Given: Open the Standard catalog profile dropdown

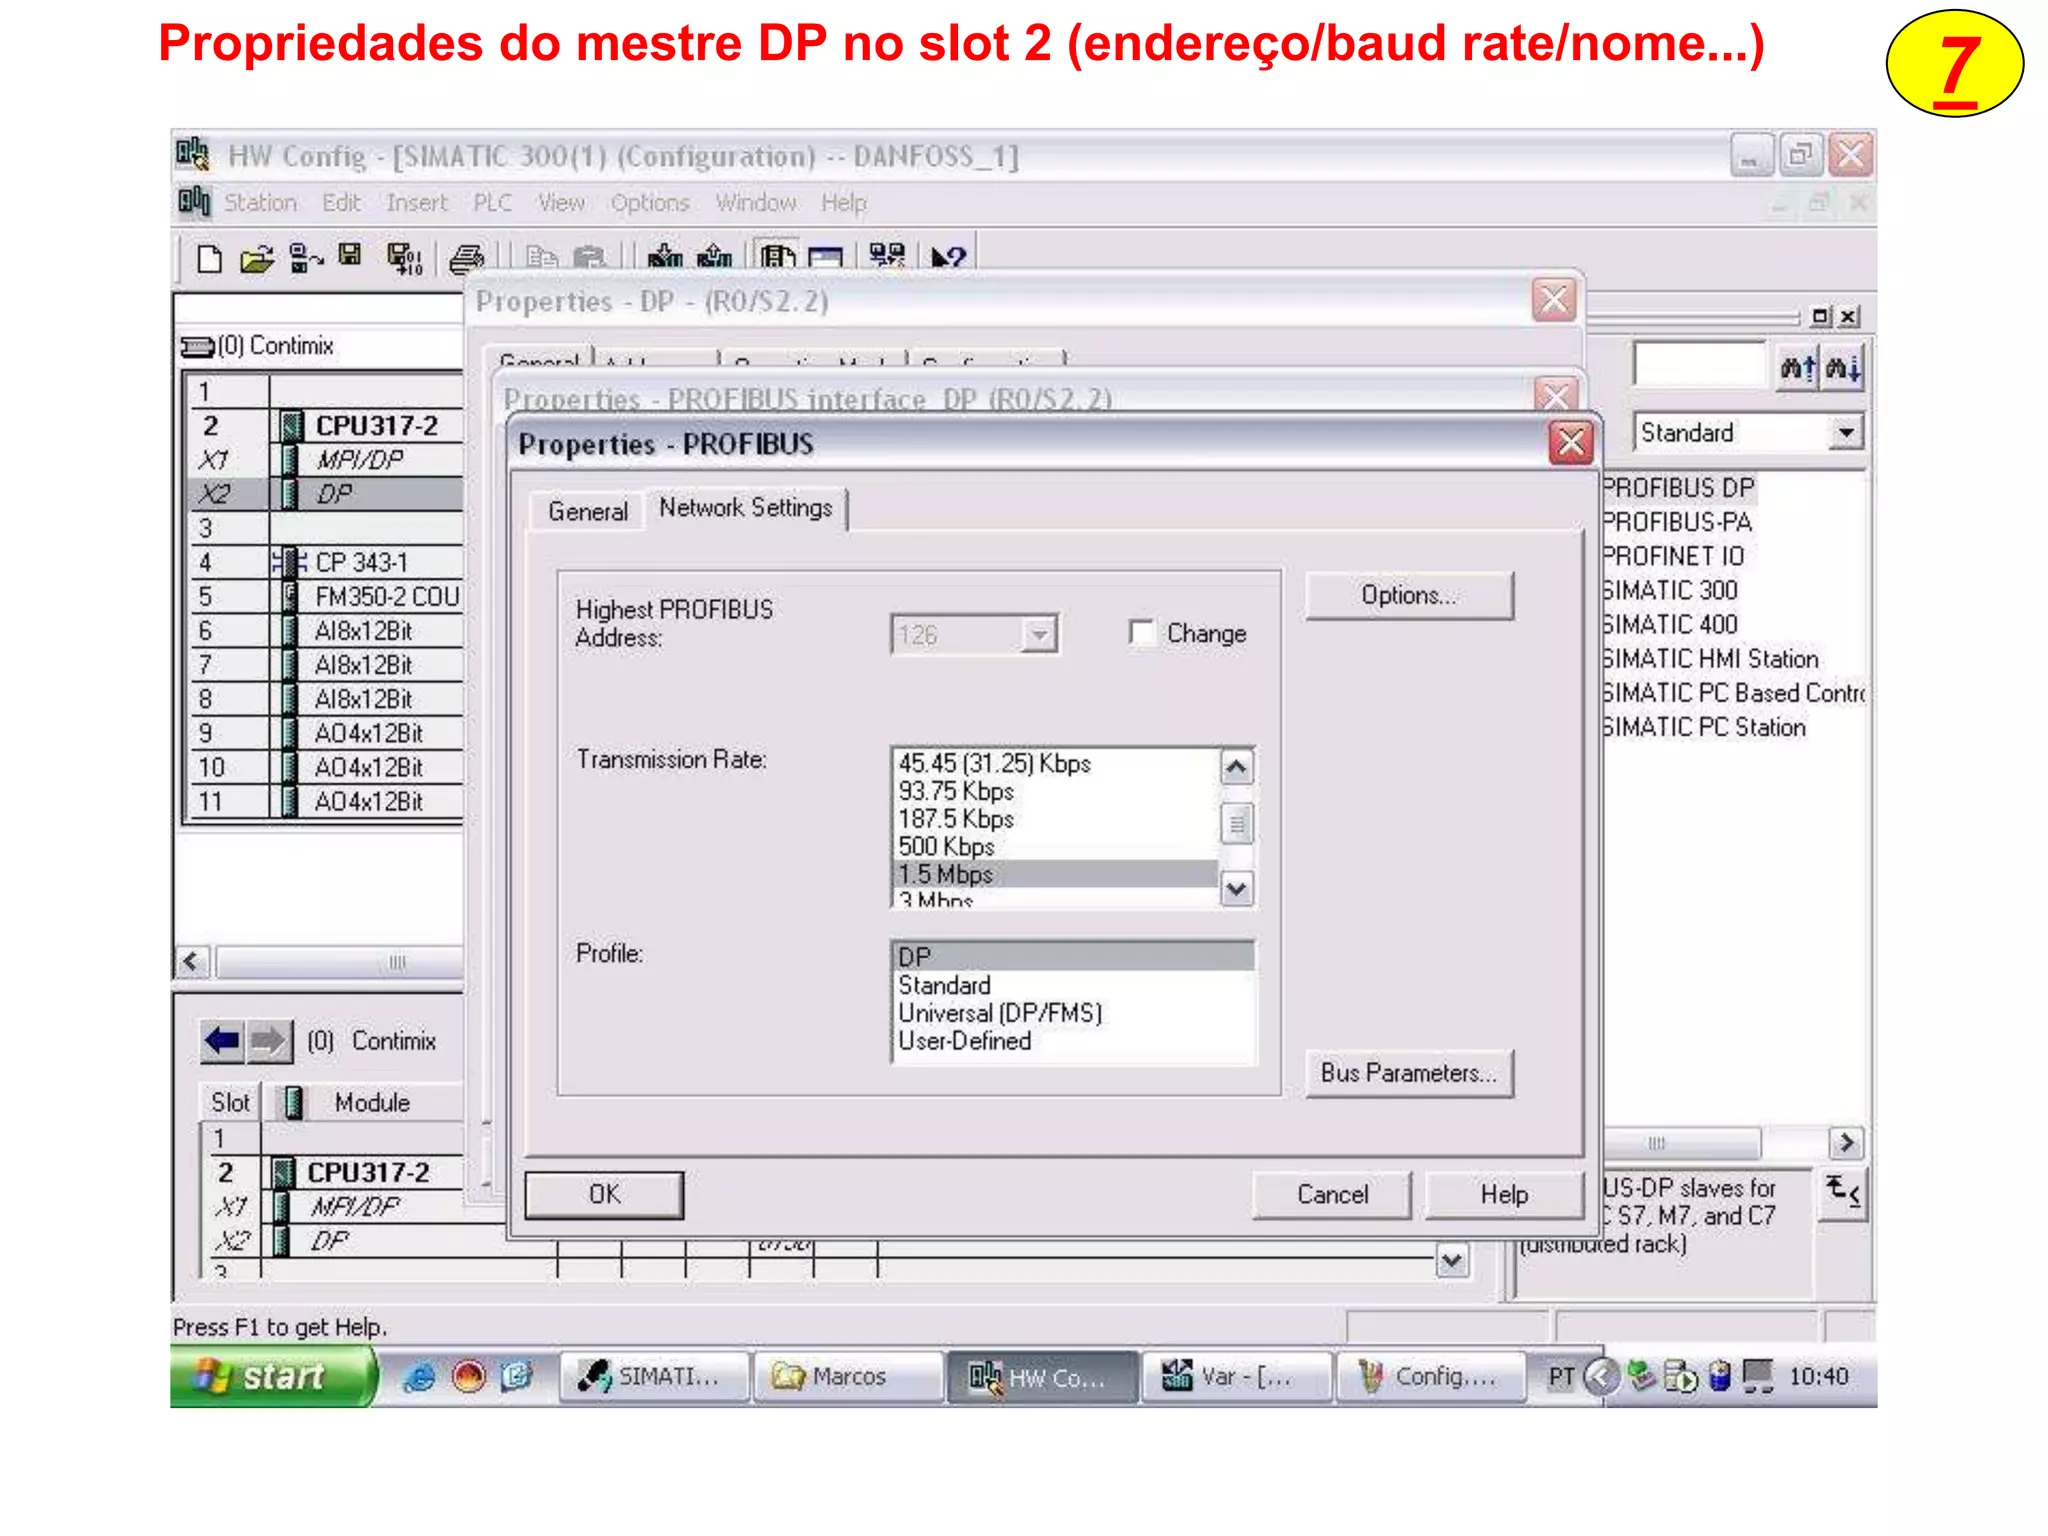Looking at the screenshot, I should [x=1846, y=433].
